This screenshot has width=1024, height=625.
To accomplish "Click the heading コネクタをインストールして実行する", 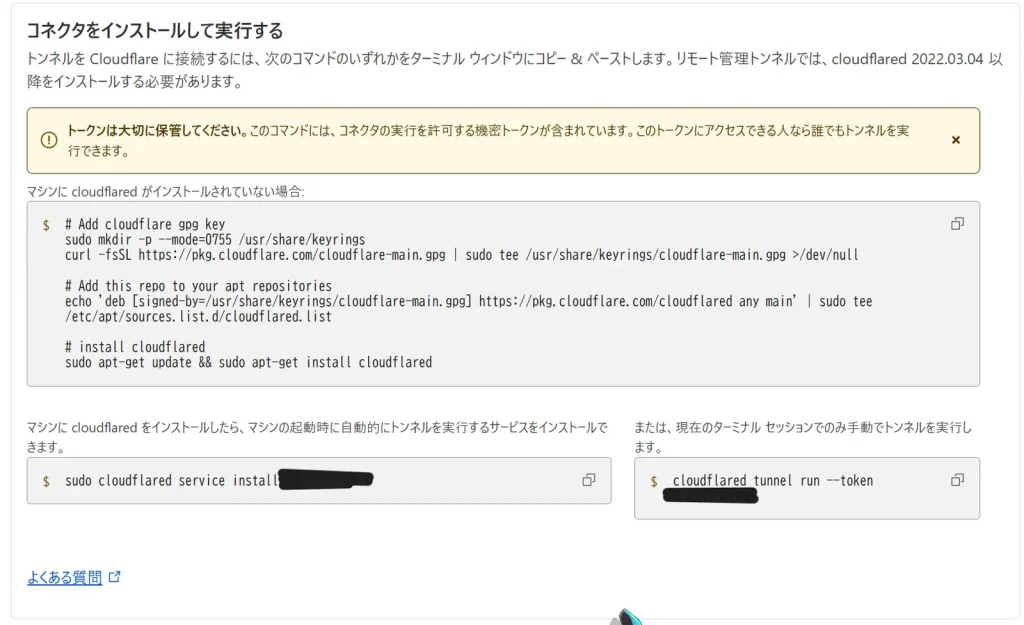I will pos(155,31).
